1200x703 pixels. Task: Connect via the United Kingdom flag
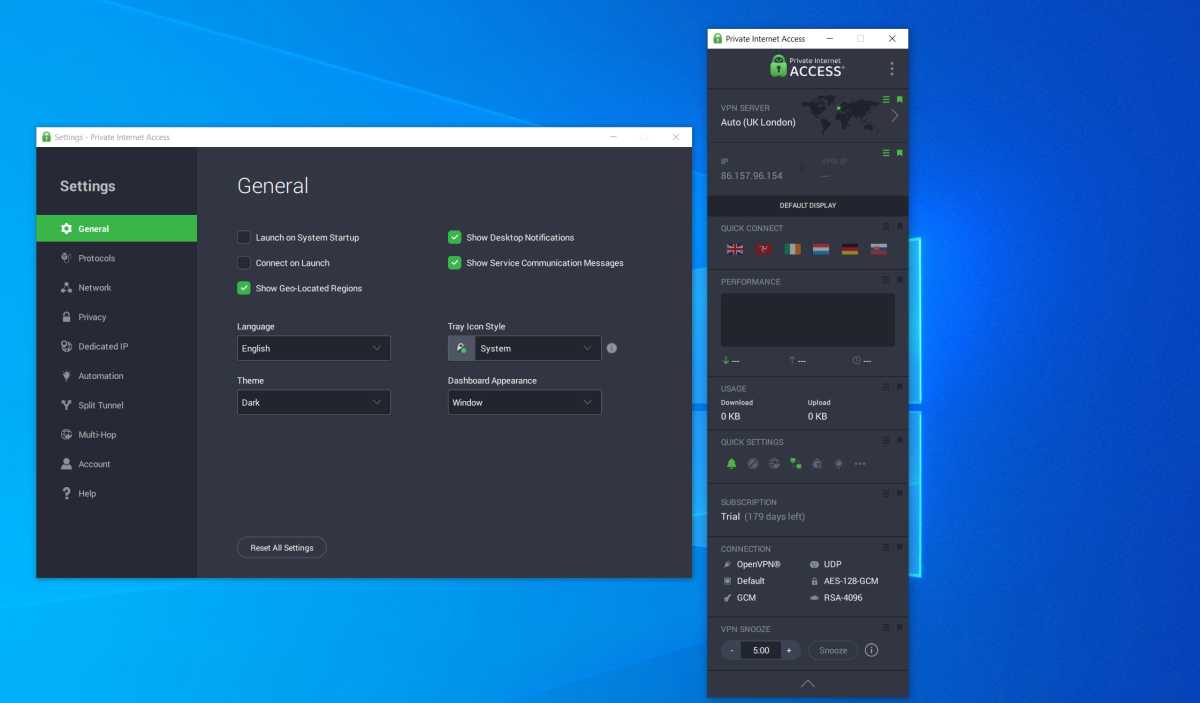[735, 249]
